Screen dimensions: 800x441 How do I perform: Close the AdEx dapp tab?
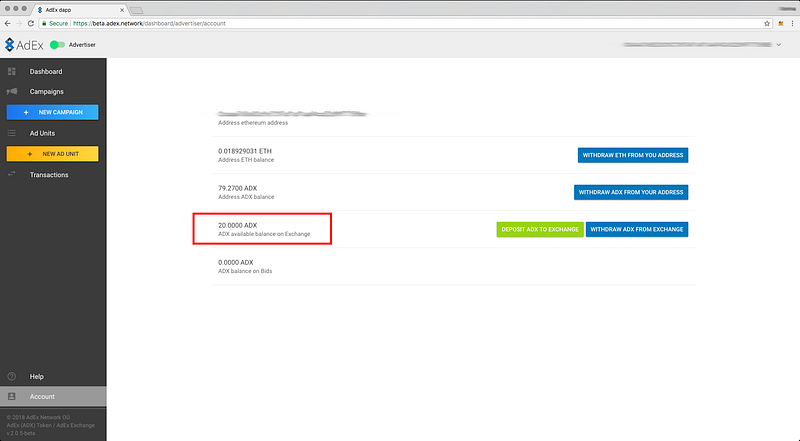[x=122, y=10]
